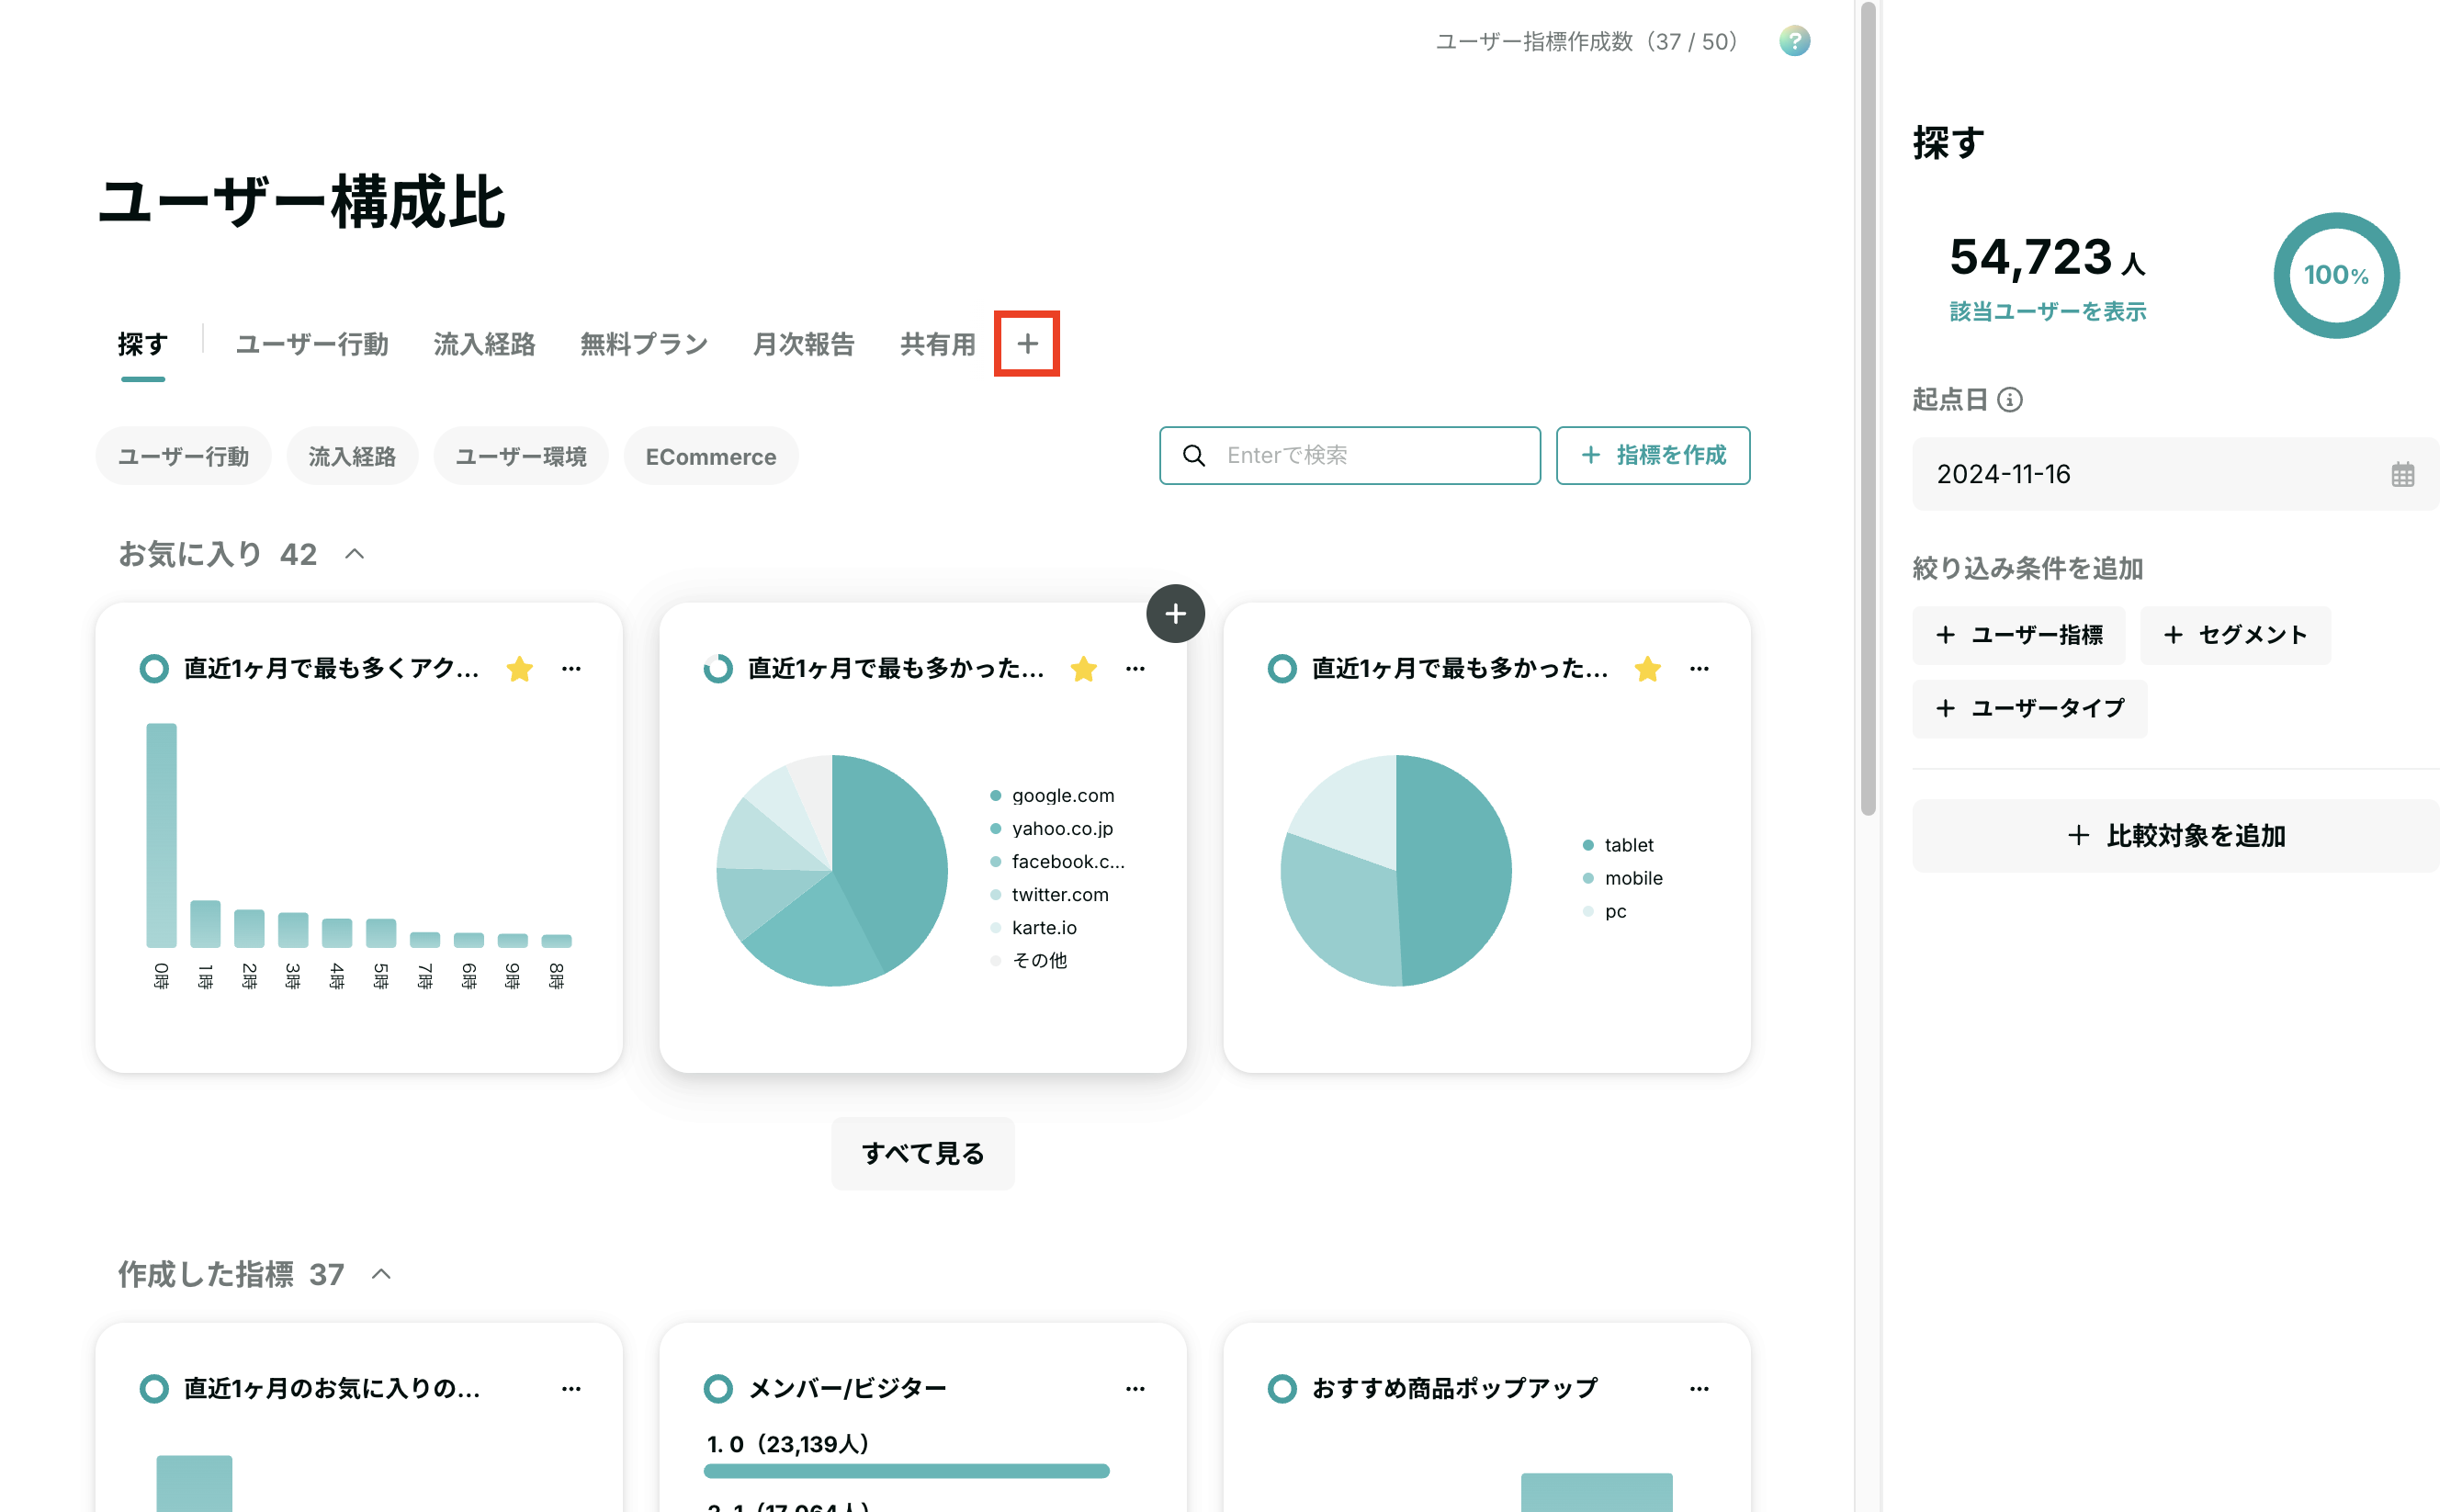Click pc legend item

pyautogui.click(x=1604, y=912)
